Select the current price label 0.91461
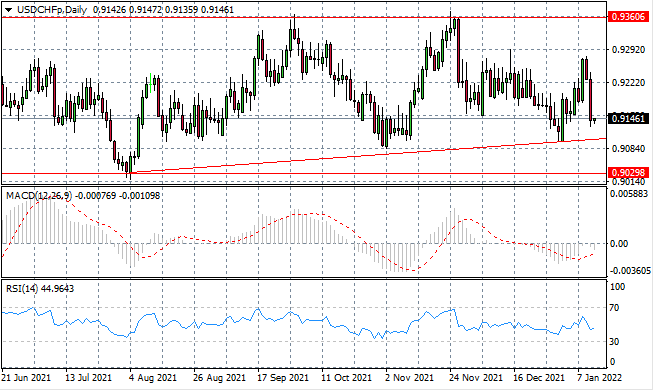This screenshot has width=653, height=390. [629, 119]
